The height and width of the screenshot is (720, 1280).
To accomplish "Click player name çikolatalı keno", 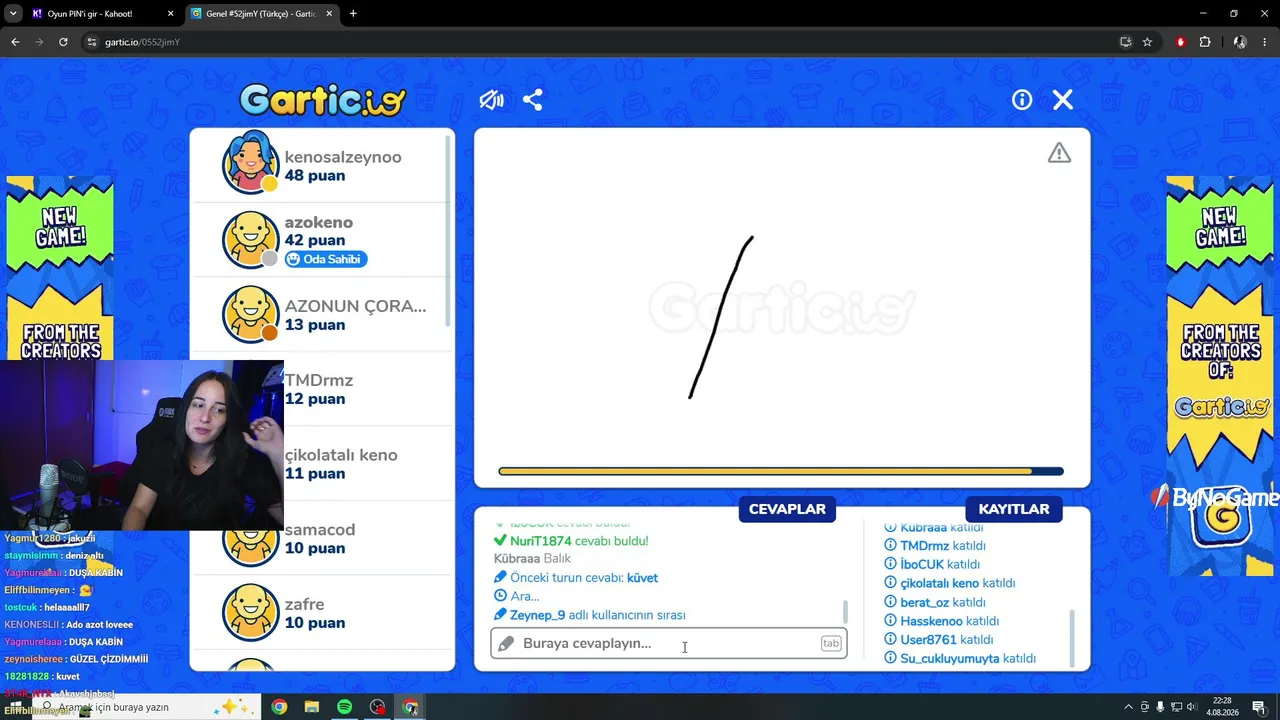I will pyautogui.click(x=341, y=455).
